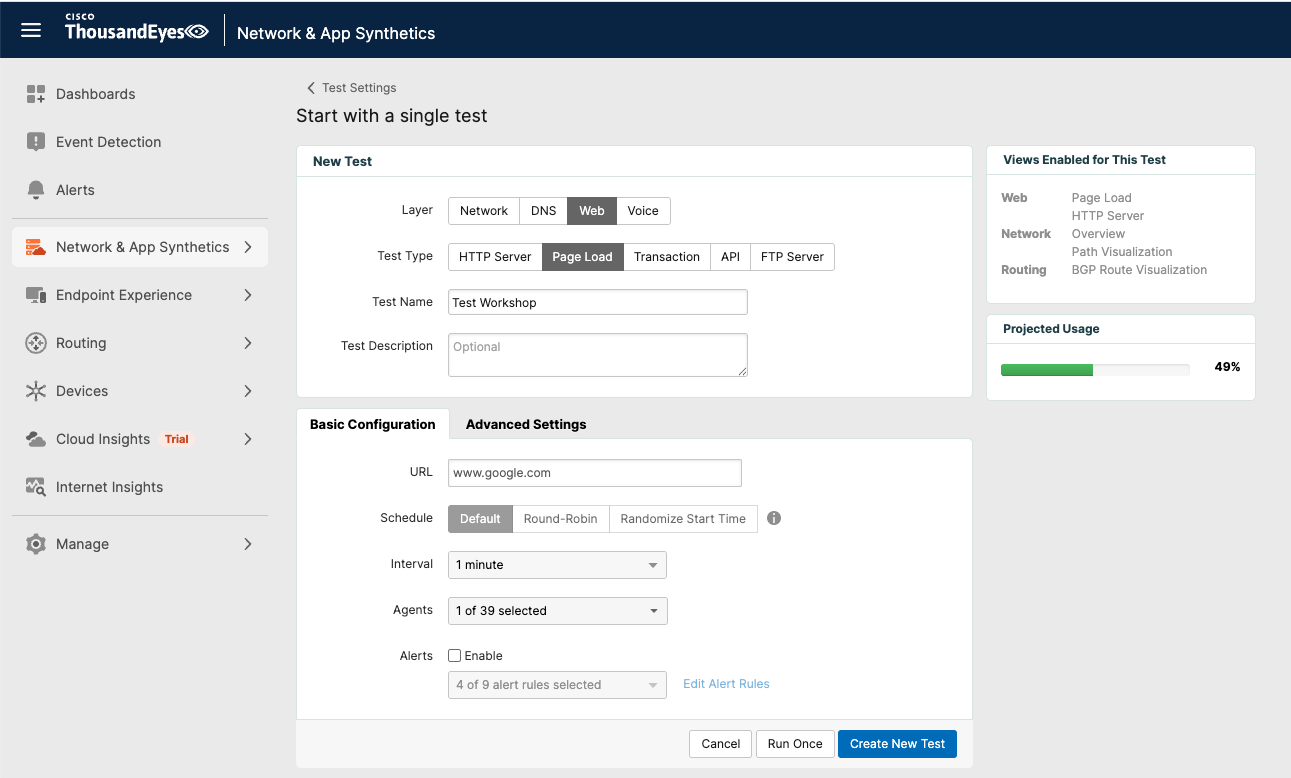Expand Devices submenu chevron

tap(248, 391)
